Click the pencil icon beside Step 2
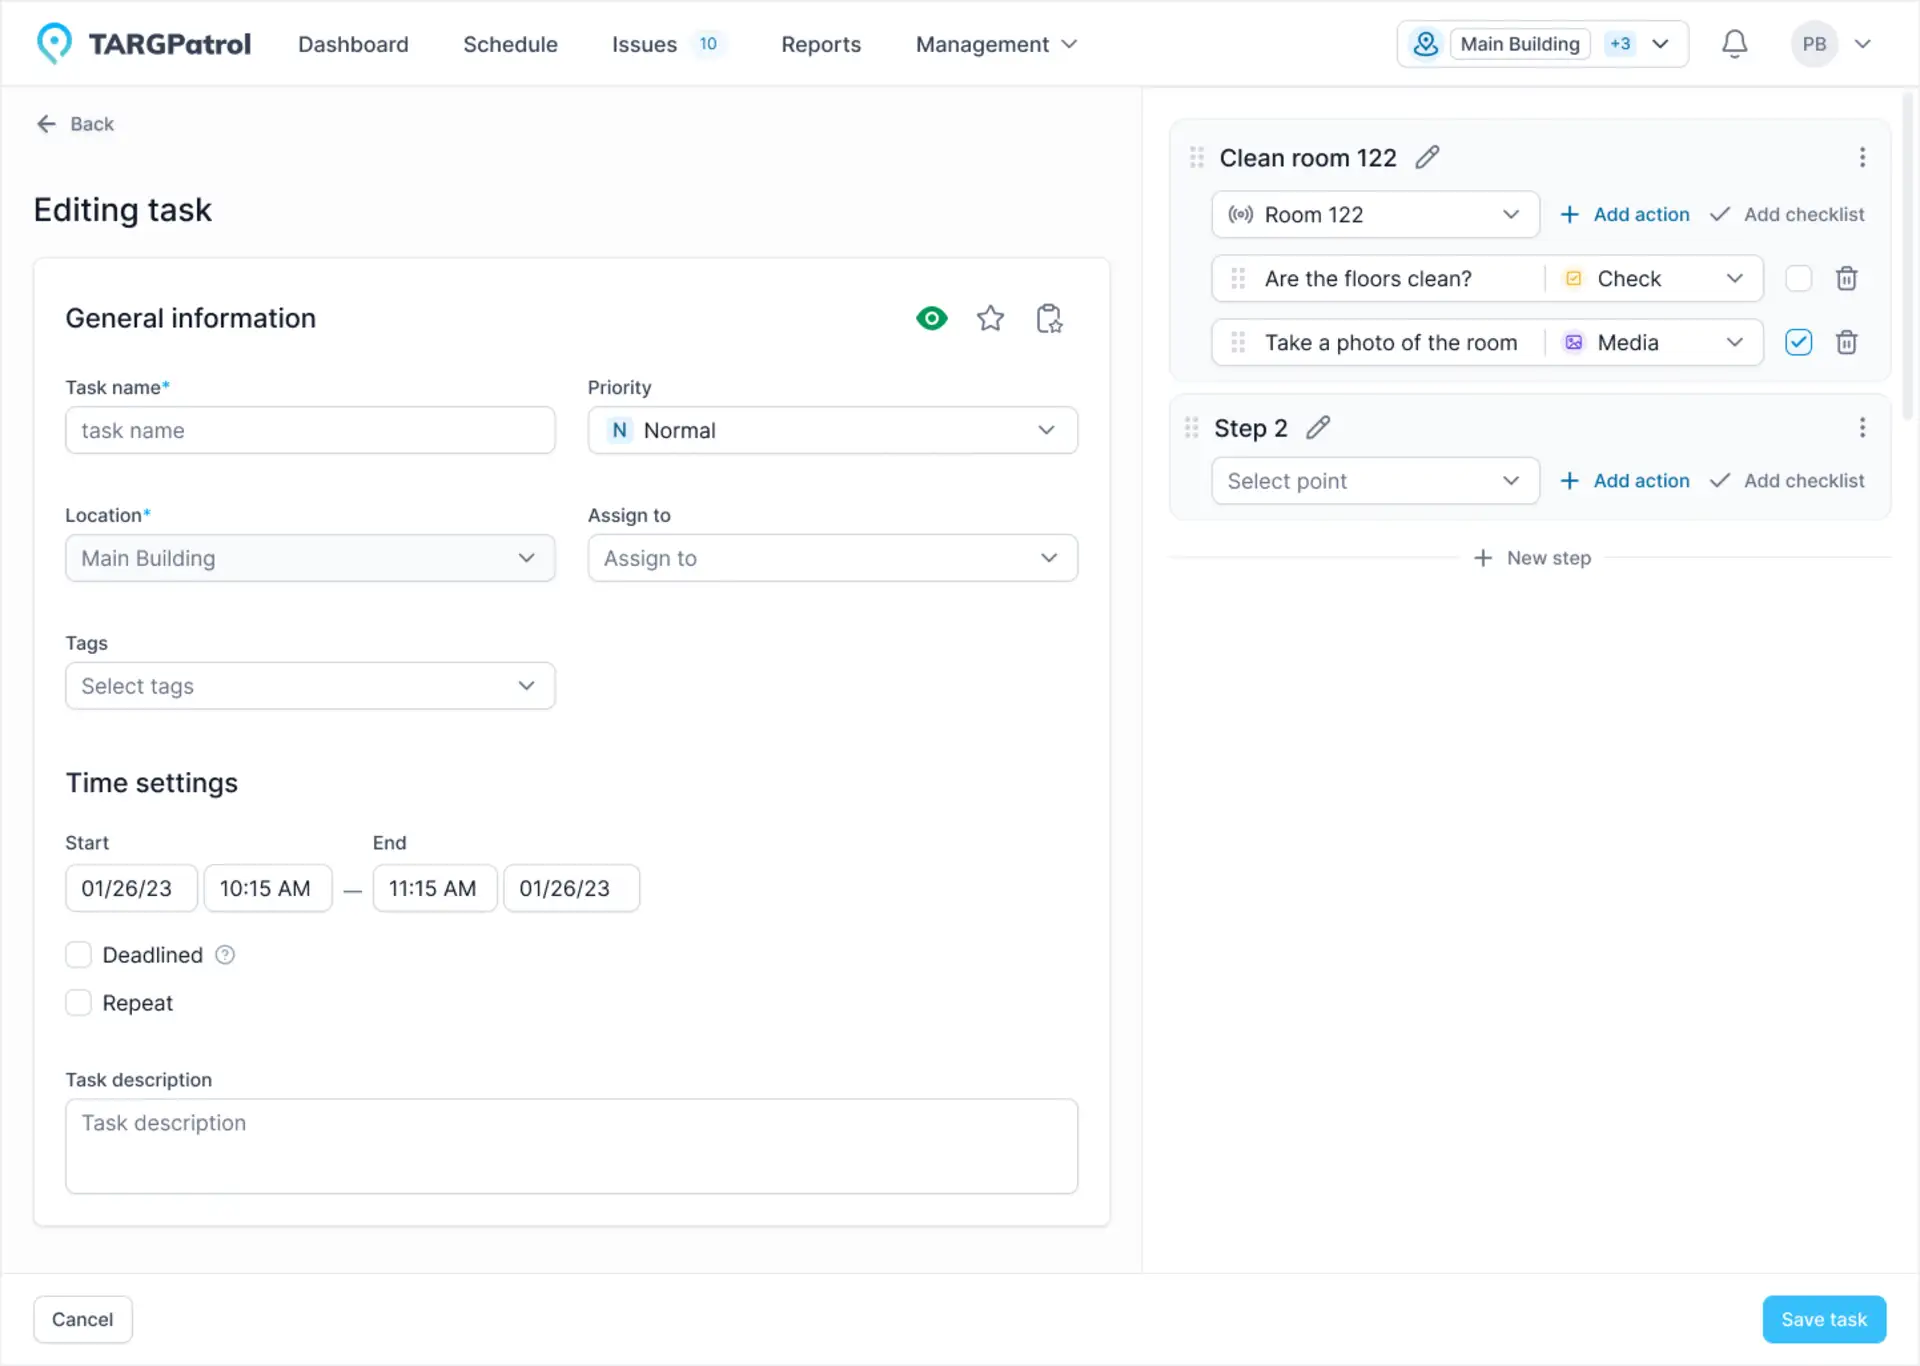This screenshot has height=1366, width=1920. (x=1318, y=428)
